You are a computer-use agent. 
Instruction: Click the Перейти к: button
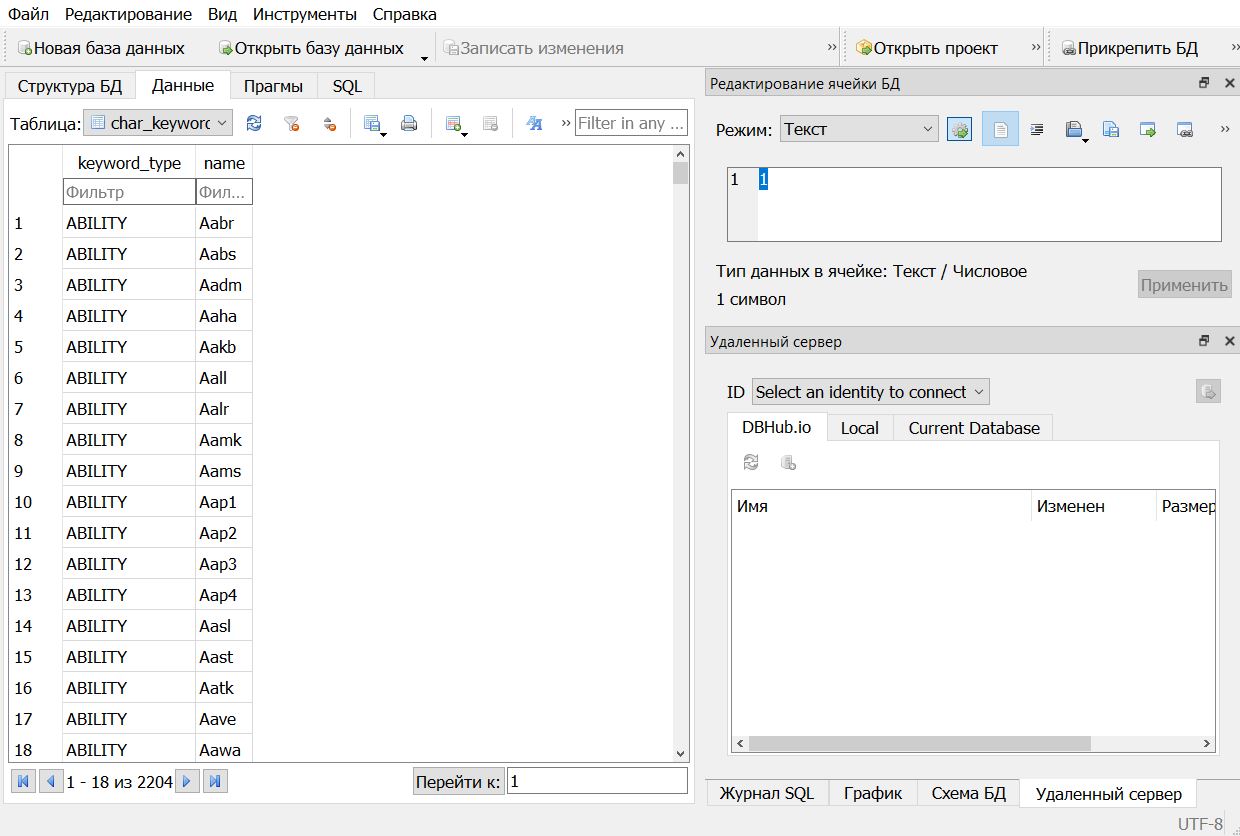[x=459, y=782]
